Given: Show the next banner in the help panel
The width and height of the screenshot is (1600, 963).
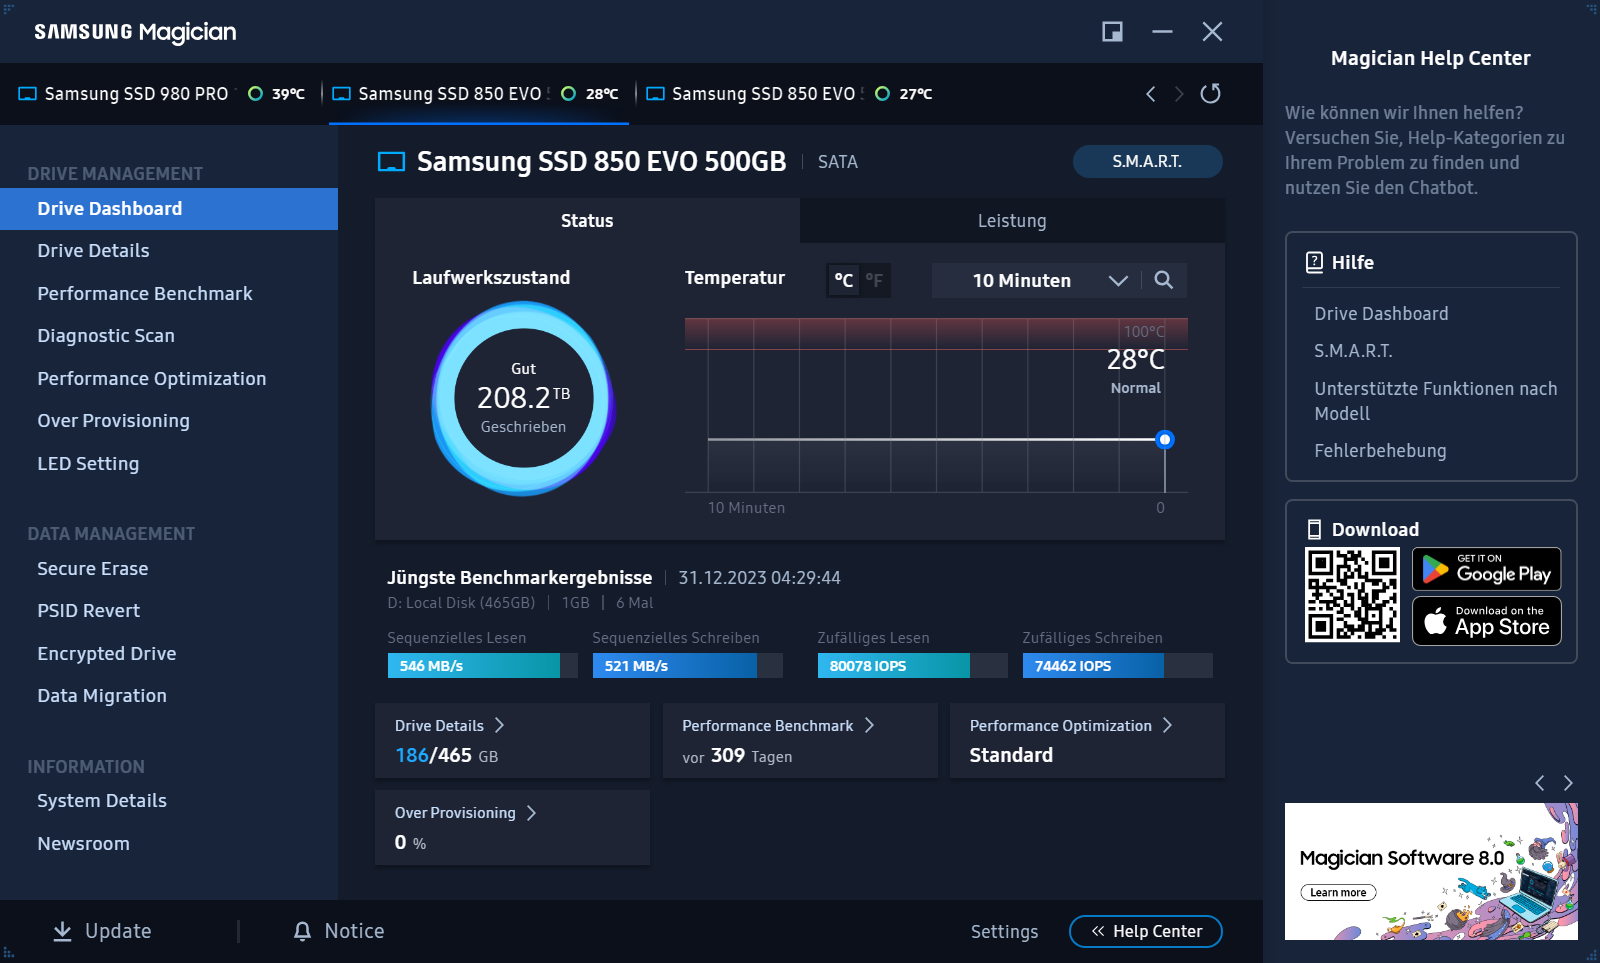Looking at the screenshot, I should pyautogui.click(x=1568, y=783).
